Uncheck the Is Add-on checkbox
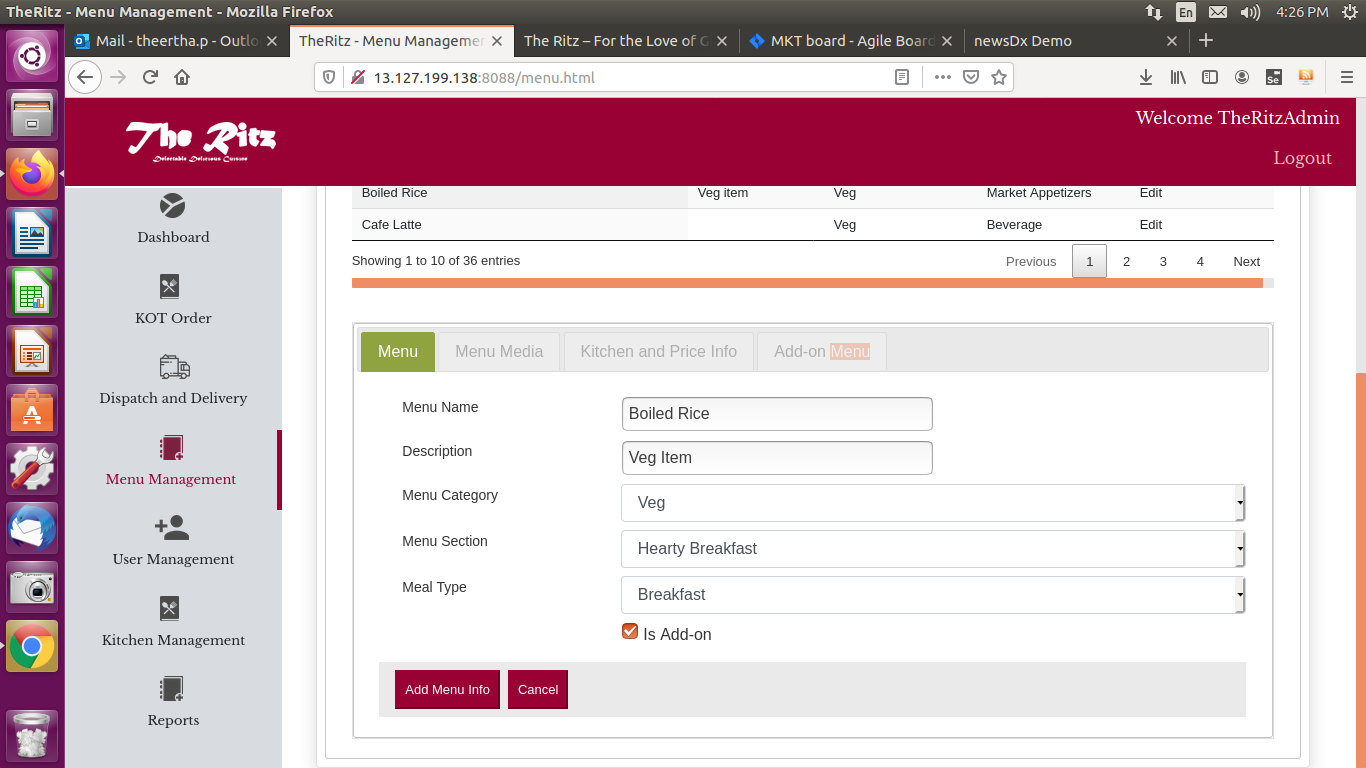The width and height of the screenshot is (1366, 768). point(630,631)
